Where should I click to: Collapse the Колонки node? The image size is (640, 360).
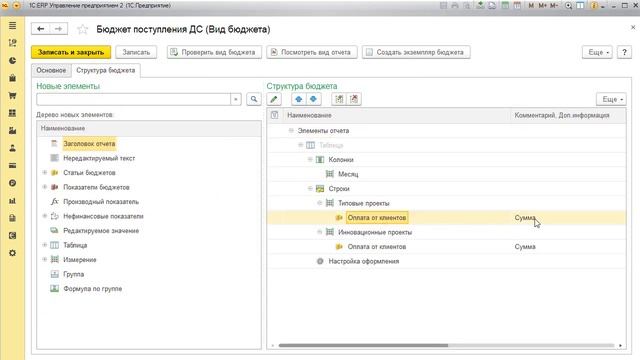coord(310,160)
